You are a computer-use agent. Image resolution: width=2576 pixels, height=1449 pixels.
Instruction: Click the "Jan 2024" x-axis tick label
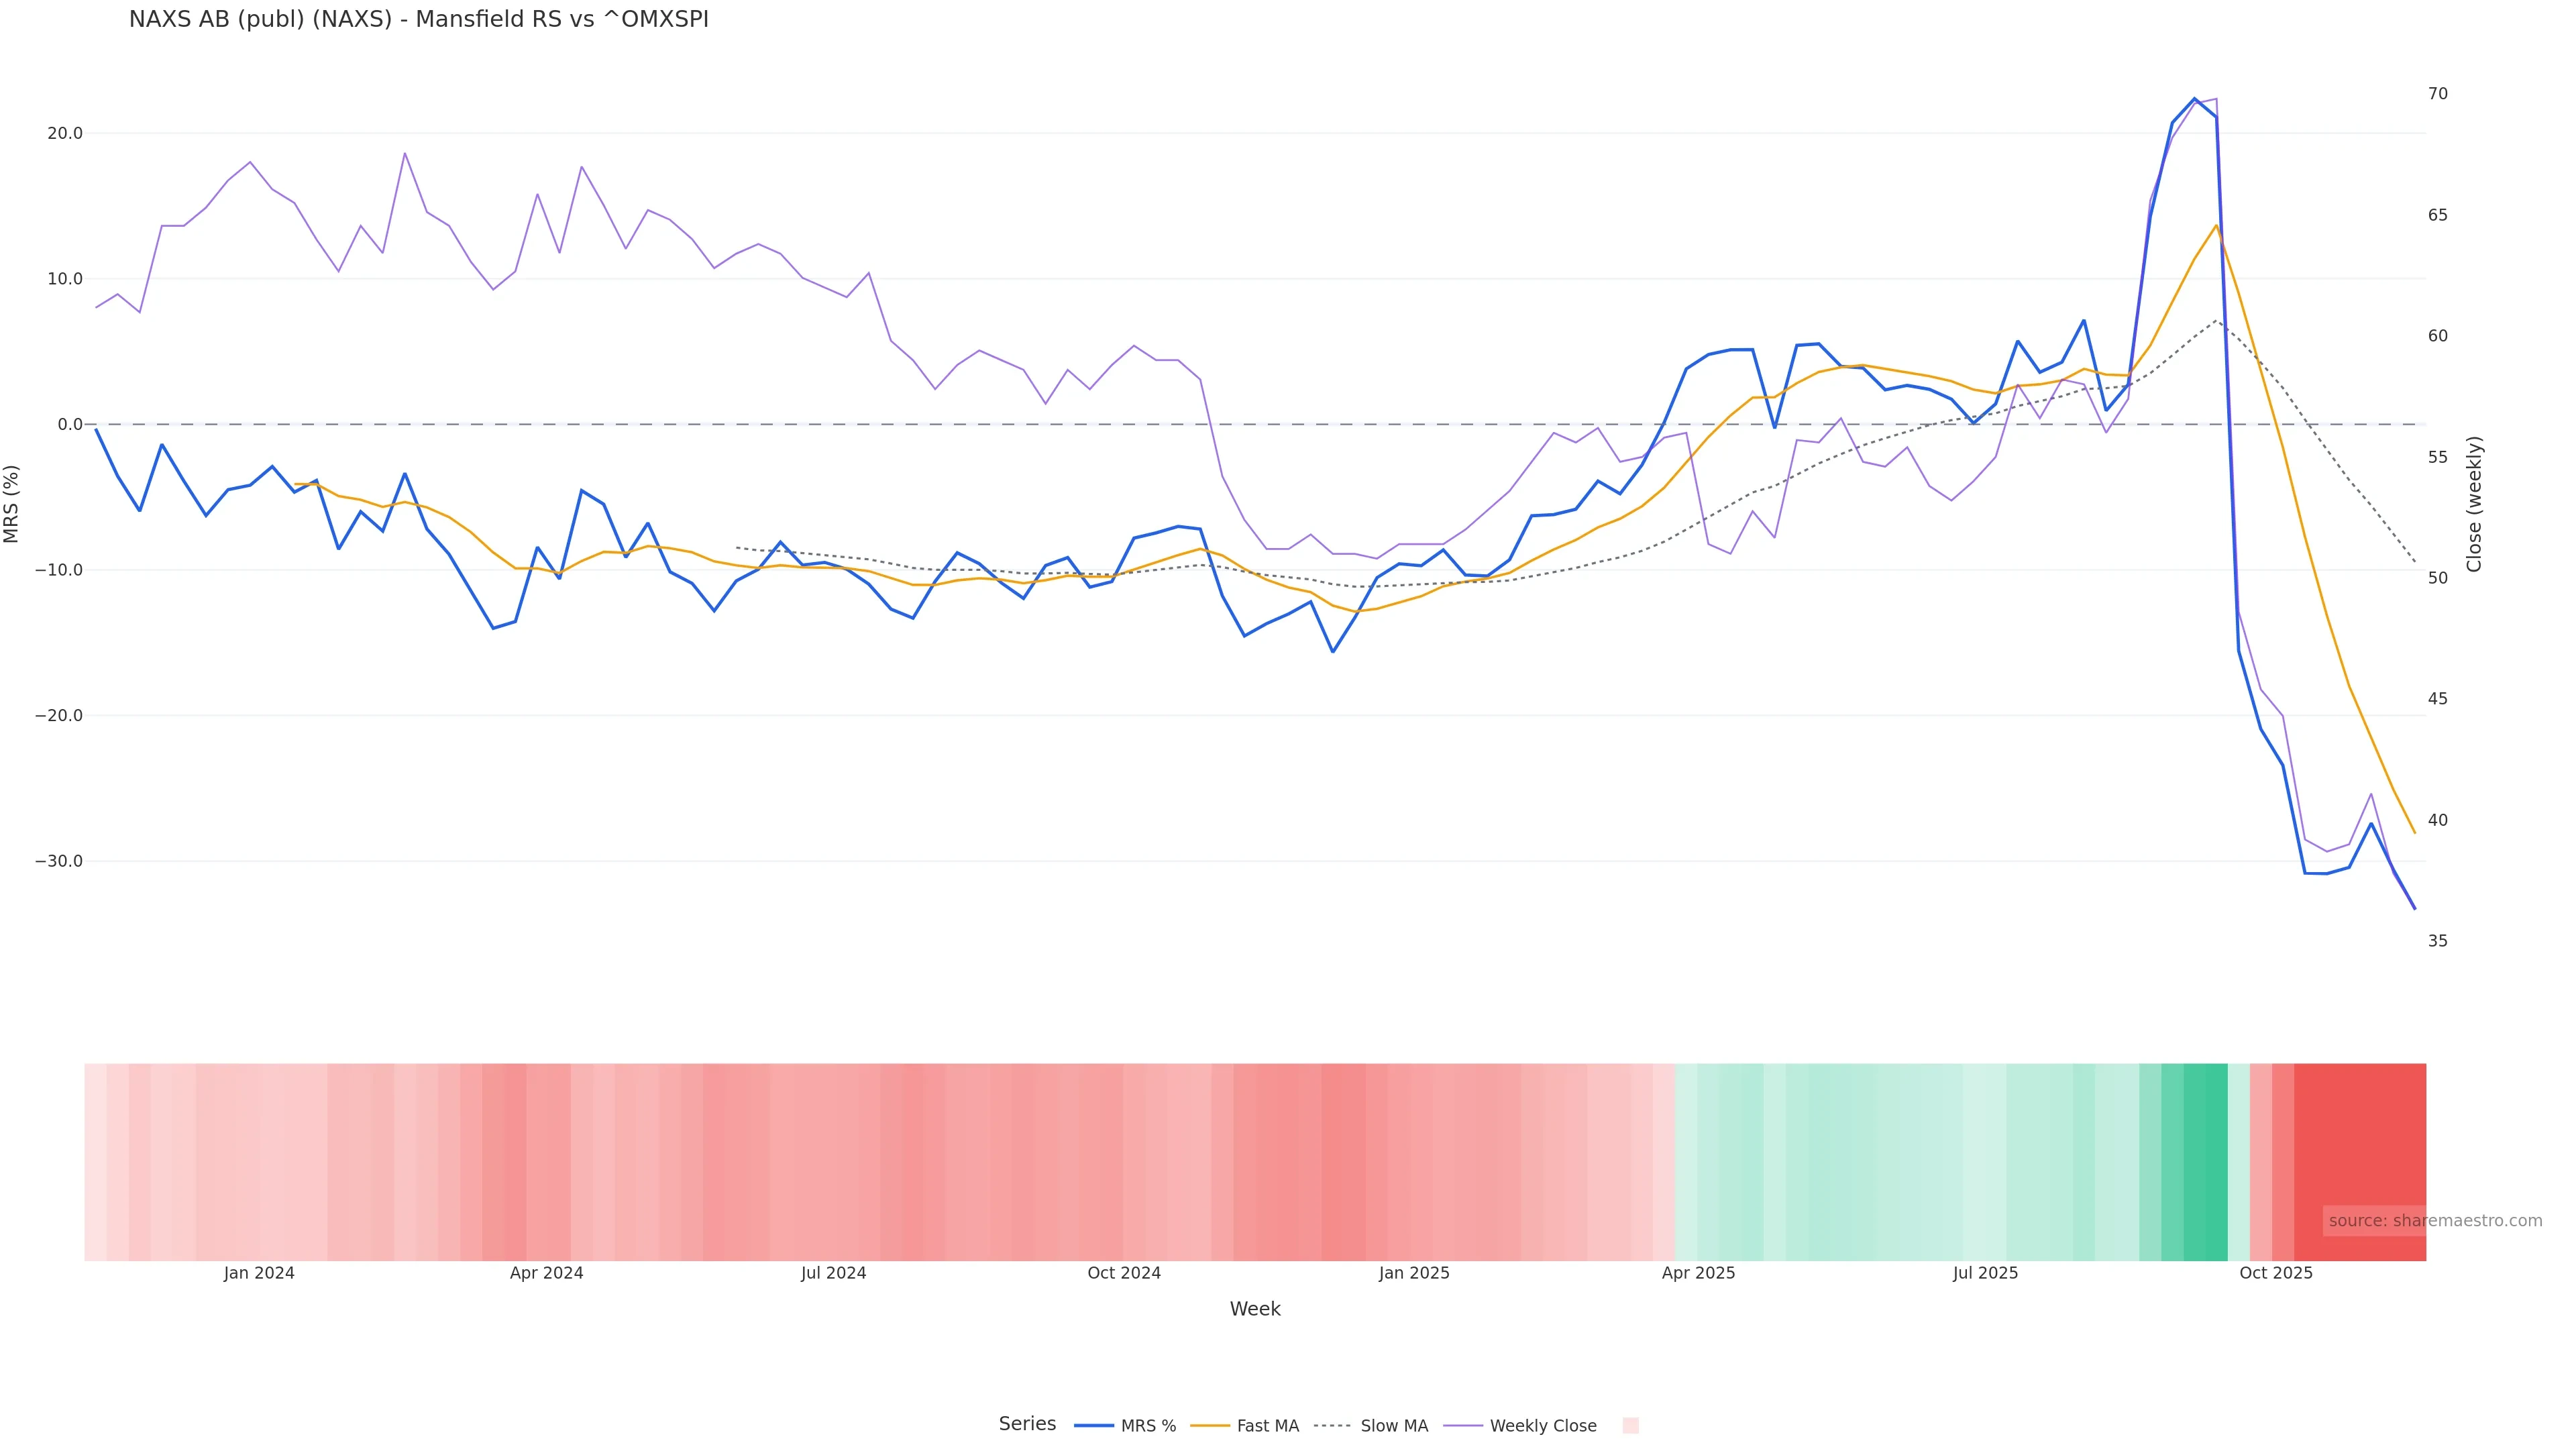pyautogui.click(x=259, y=1273)
